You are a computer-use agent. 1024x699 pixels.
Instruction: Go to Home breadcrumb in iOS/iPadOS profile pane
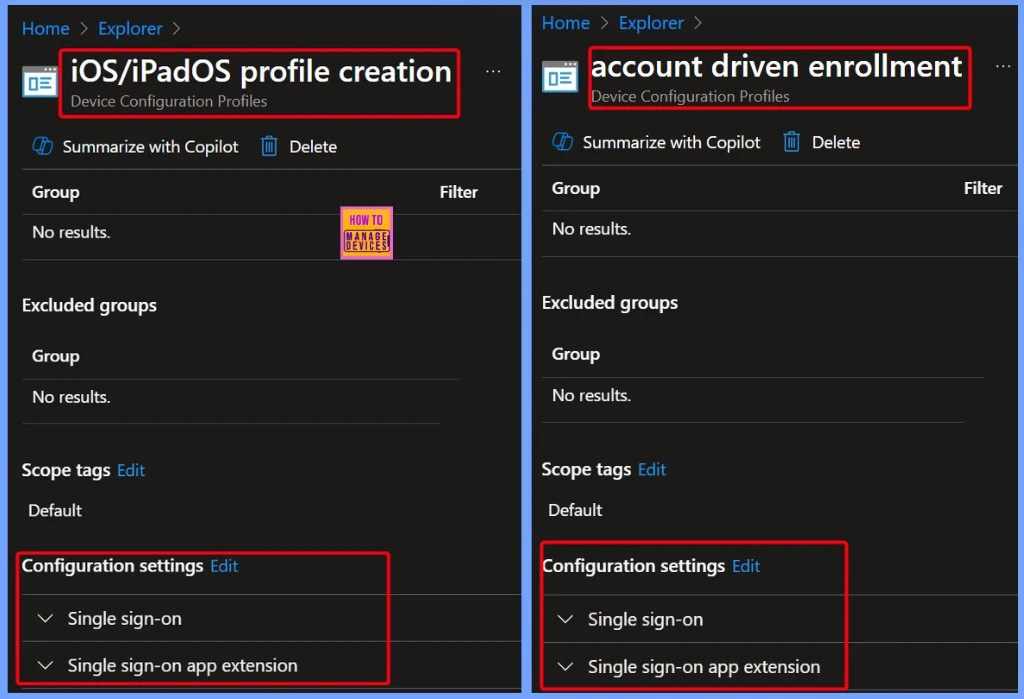pyautogui.click(x=46, y=29)
